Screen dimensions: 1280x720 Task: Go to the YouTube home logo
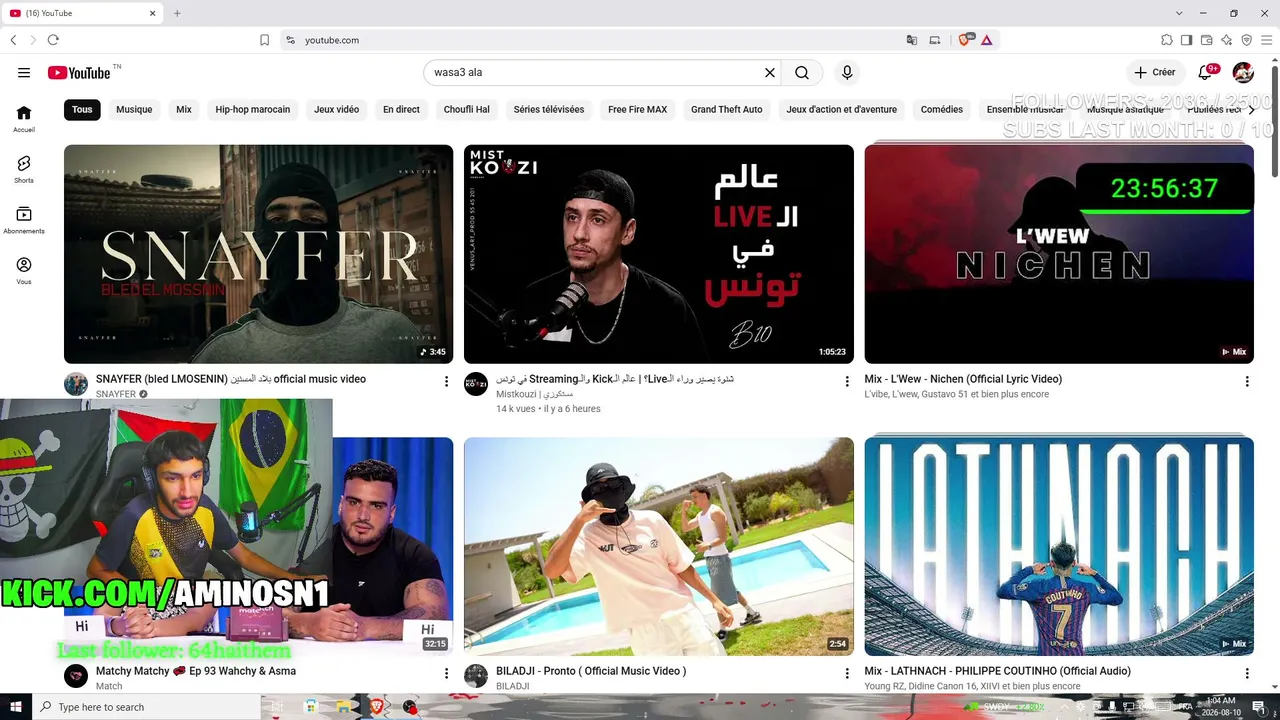coord(79,73)
